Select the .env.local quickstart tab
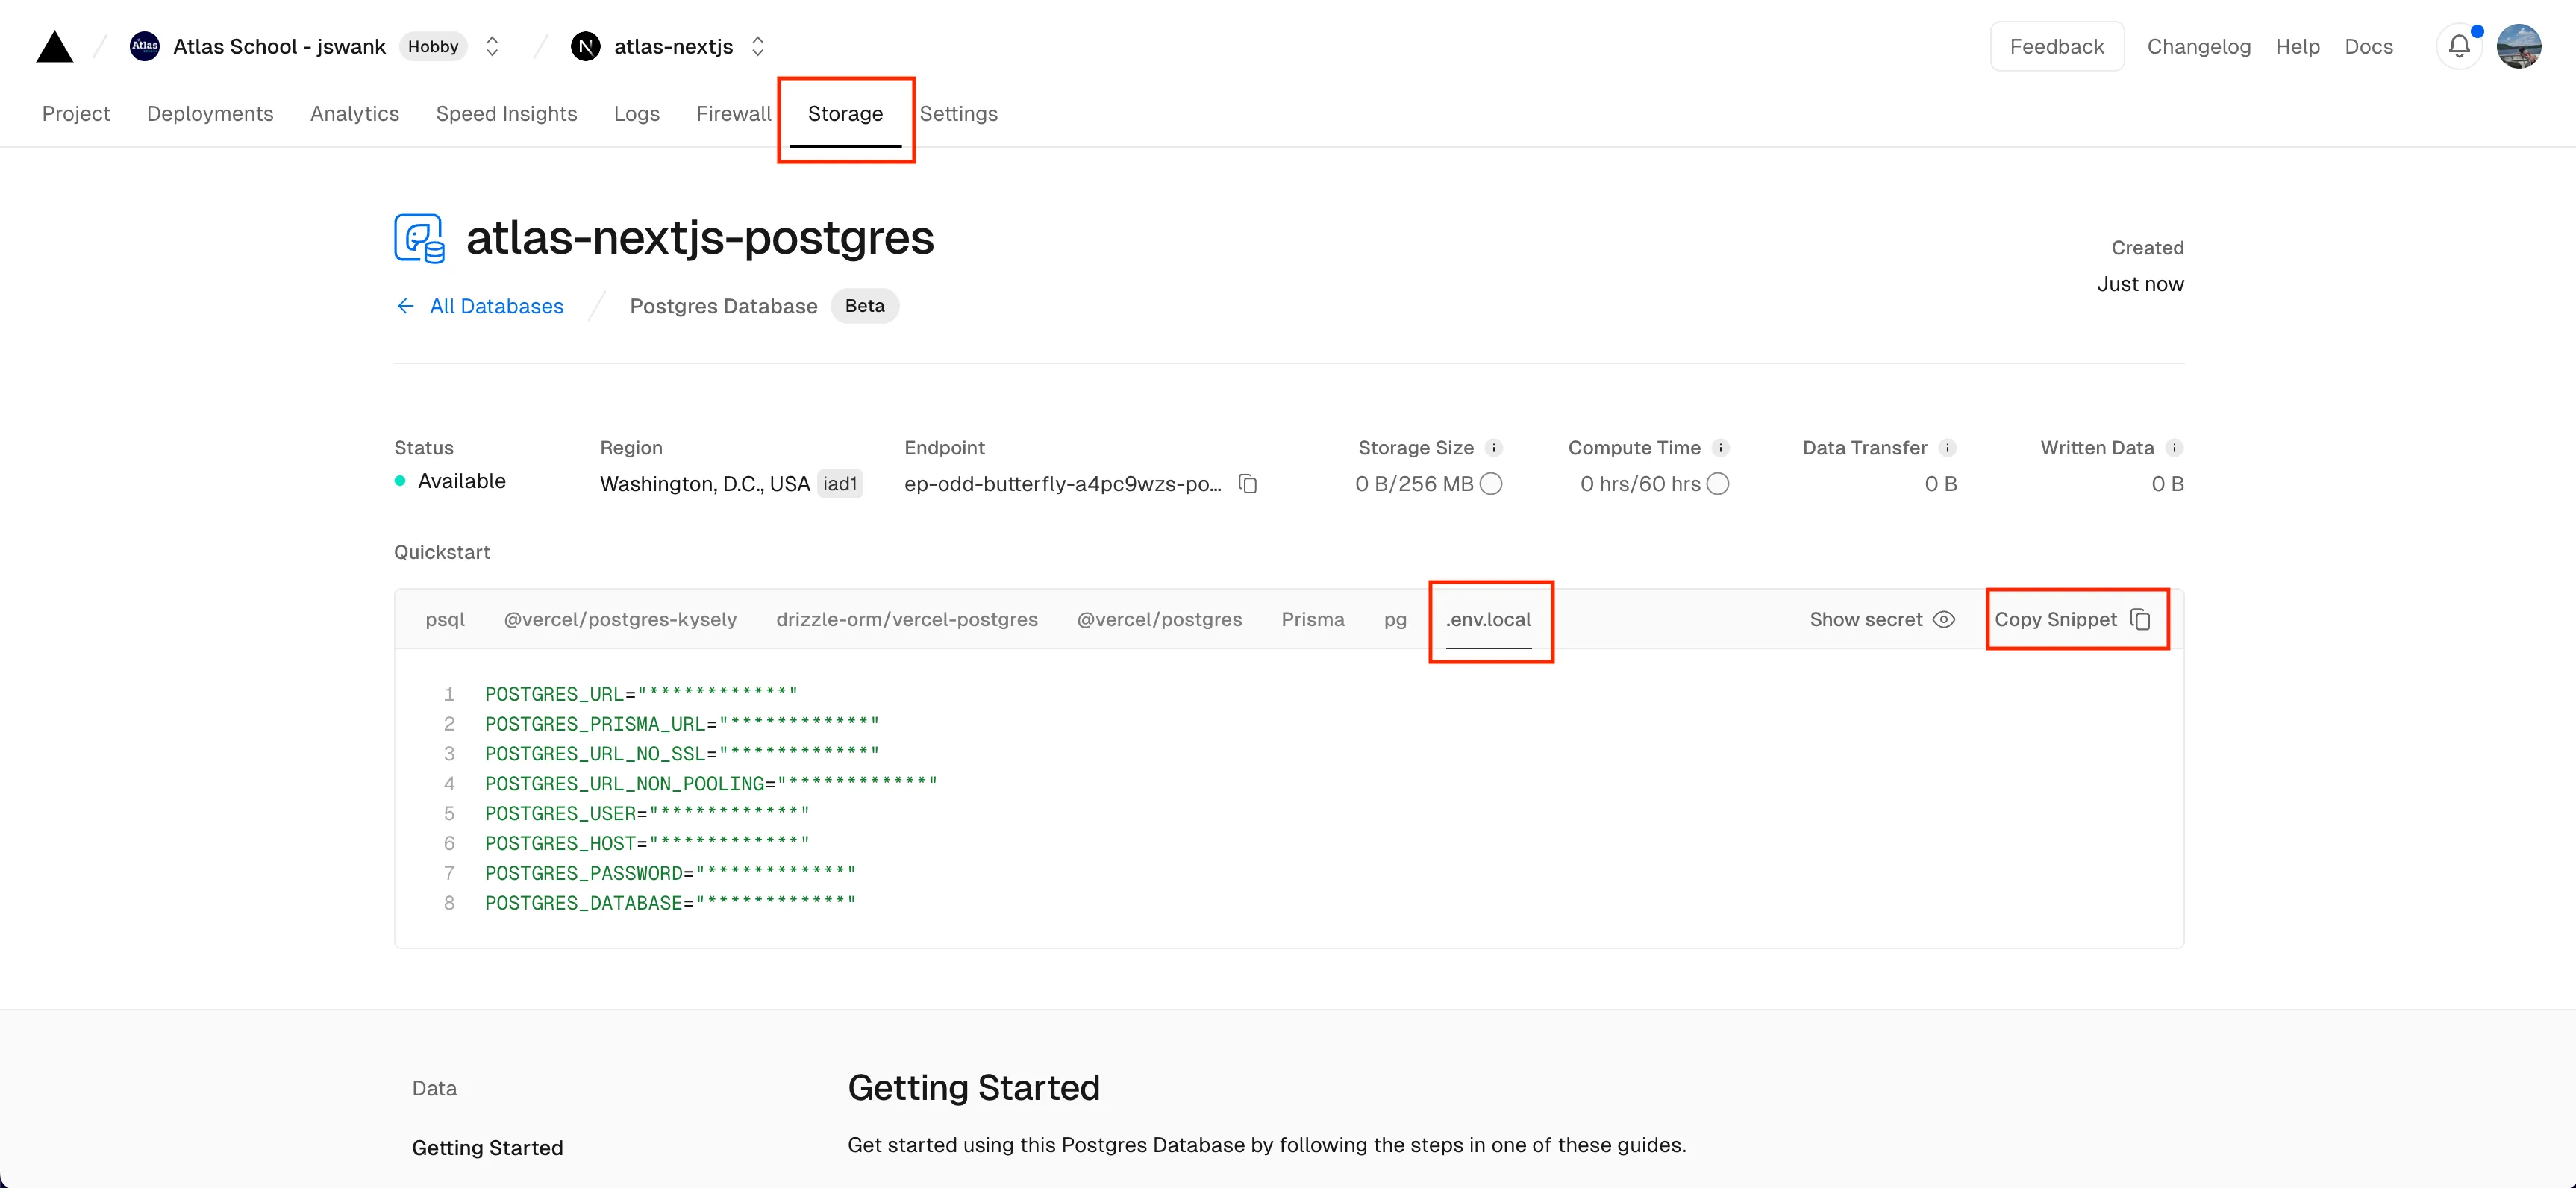 pyautogui.click(x=1488, y=619)
